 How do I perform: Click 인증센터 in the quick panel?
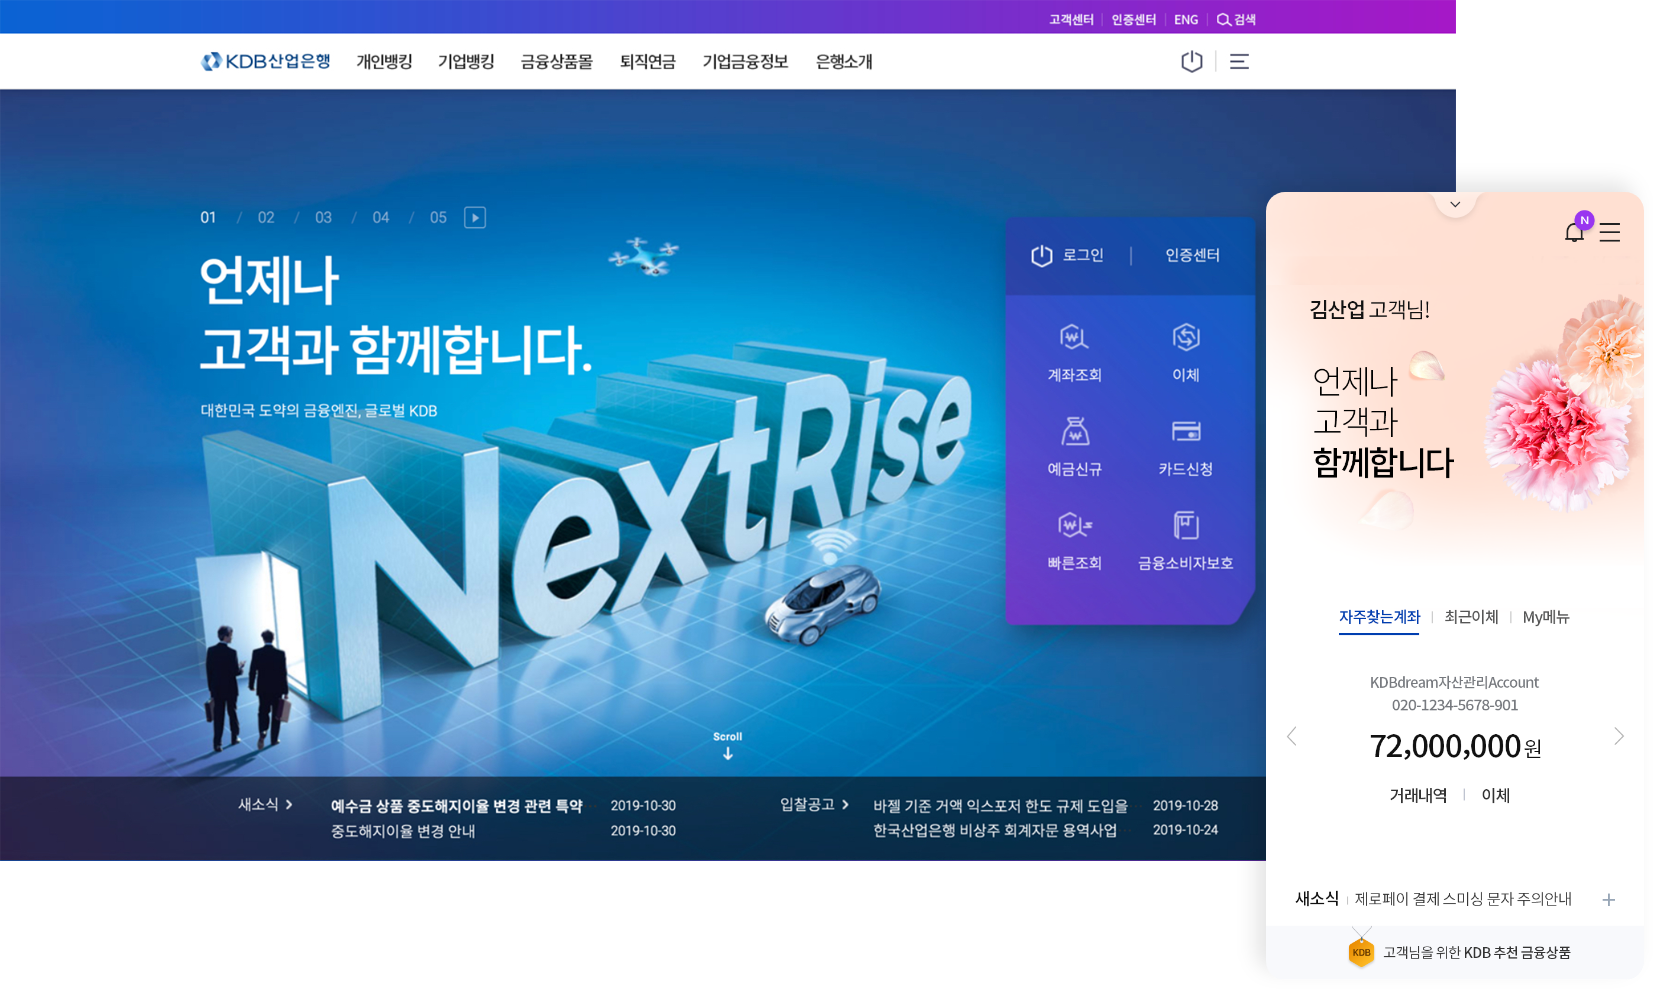pyautogui.click(x=1192, y=255)
